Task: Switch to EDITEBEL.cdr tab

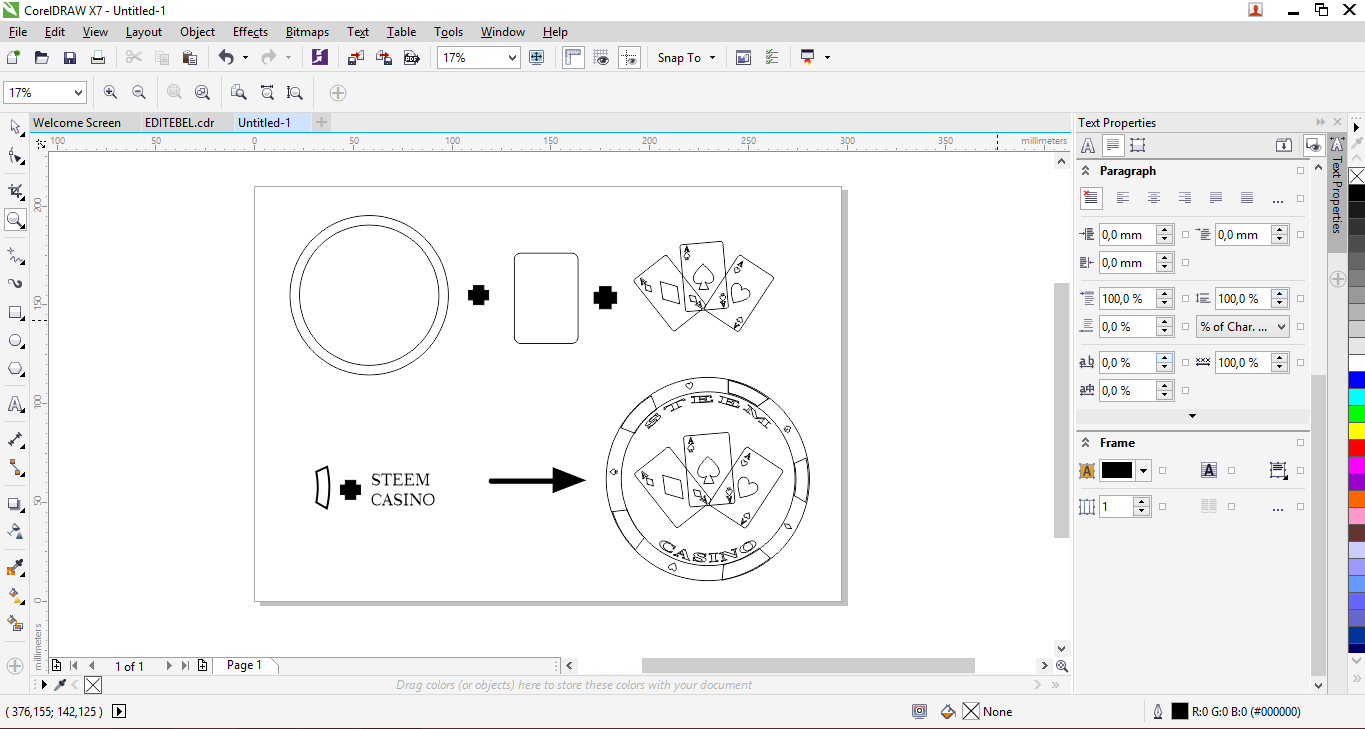Action: (179, 123)
